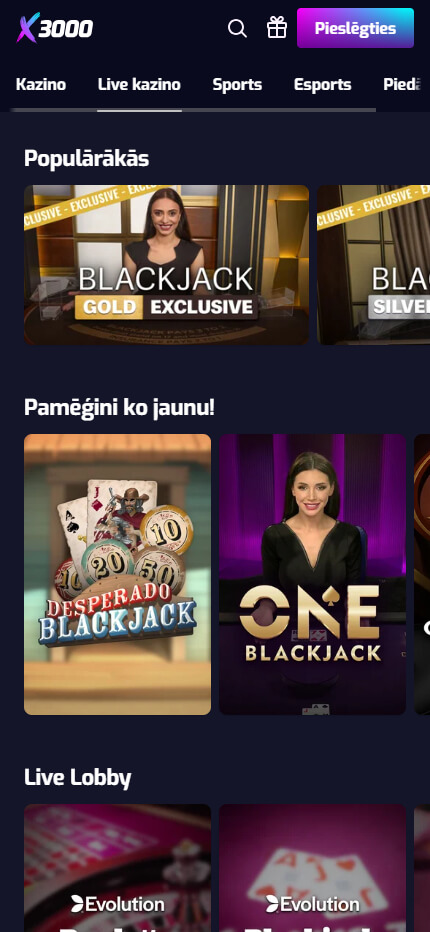Click the navigation tabs scroll indicator bar

point(193,110)
